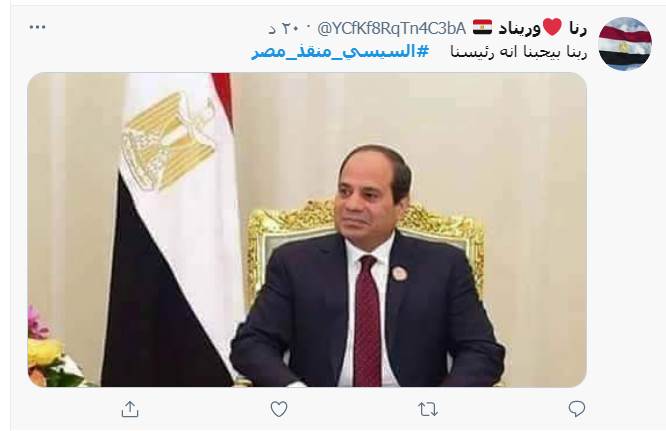Click the red heart emoji in display name
Screen dimensions: 666x431
[552, 28]
